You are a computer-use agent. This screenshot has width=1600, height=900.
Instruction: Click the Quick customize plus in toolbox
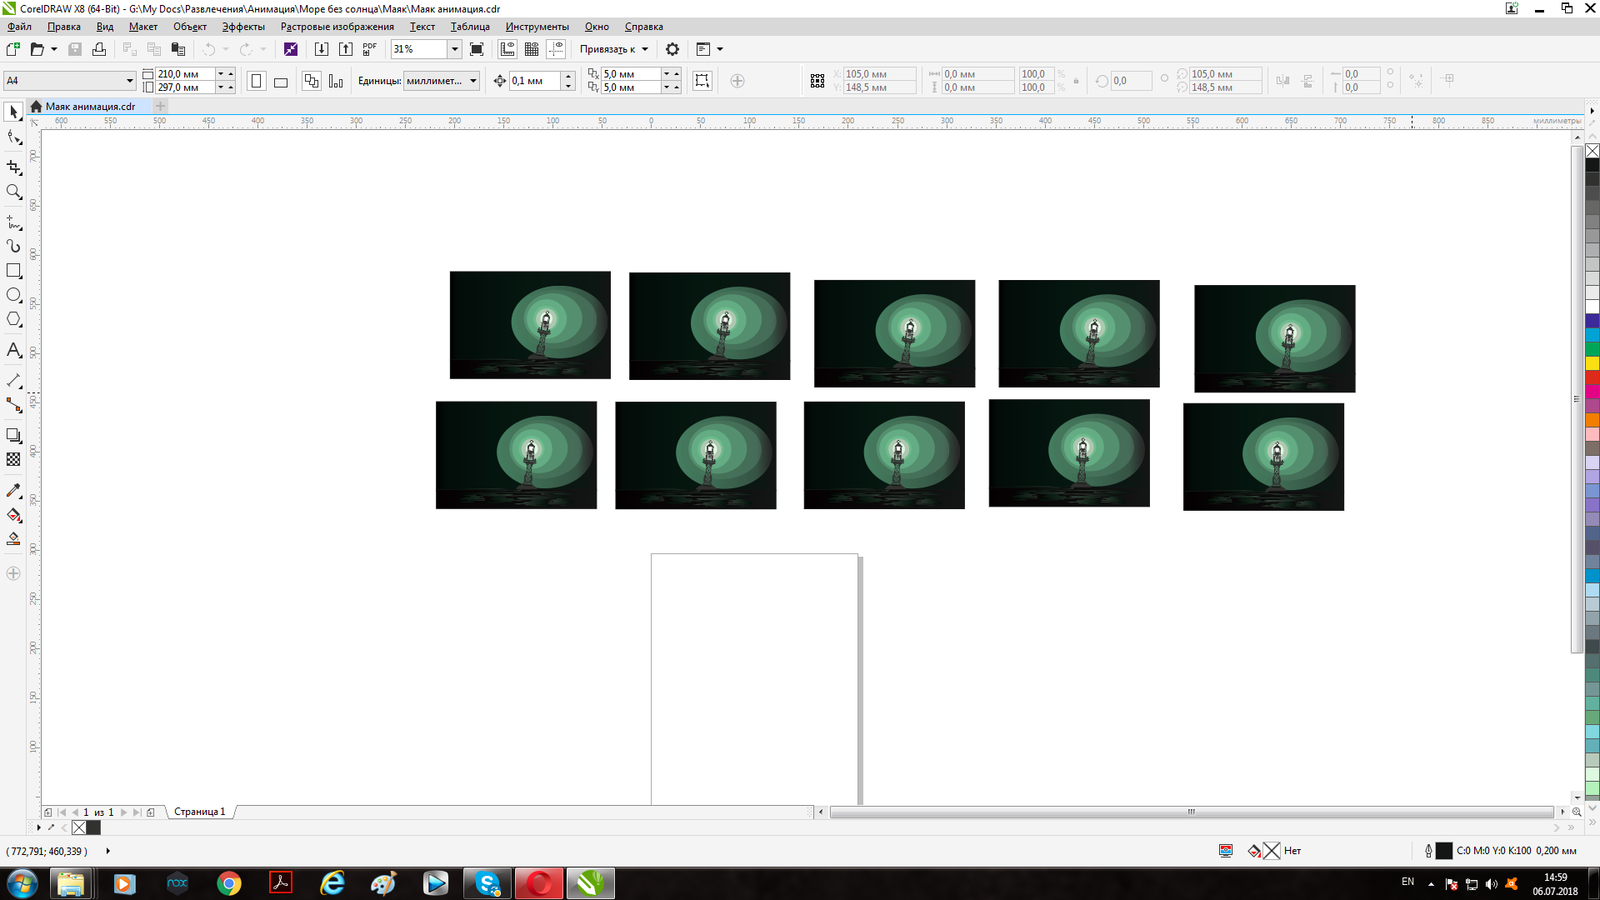[x=13, y=573]
